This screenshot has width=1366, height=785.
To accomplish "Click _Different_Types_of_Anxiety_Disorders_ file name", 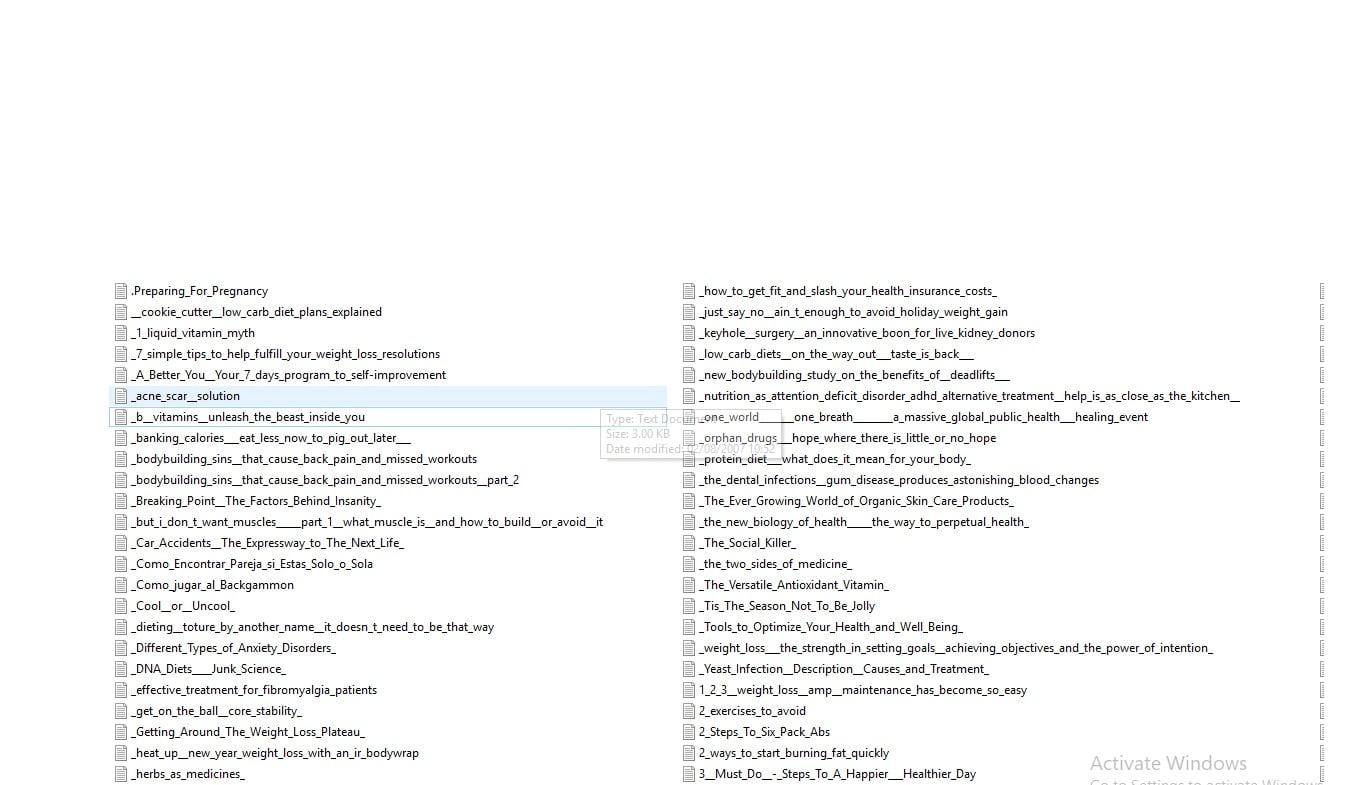I will [233, 648].
